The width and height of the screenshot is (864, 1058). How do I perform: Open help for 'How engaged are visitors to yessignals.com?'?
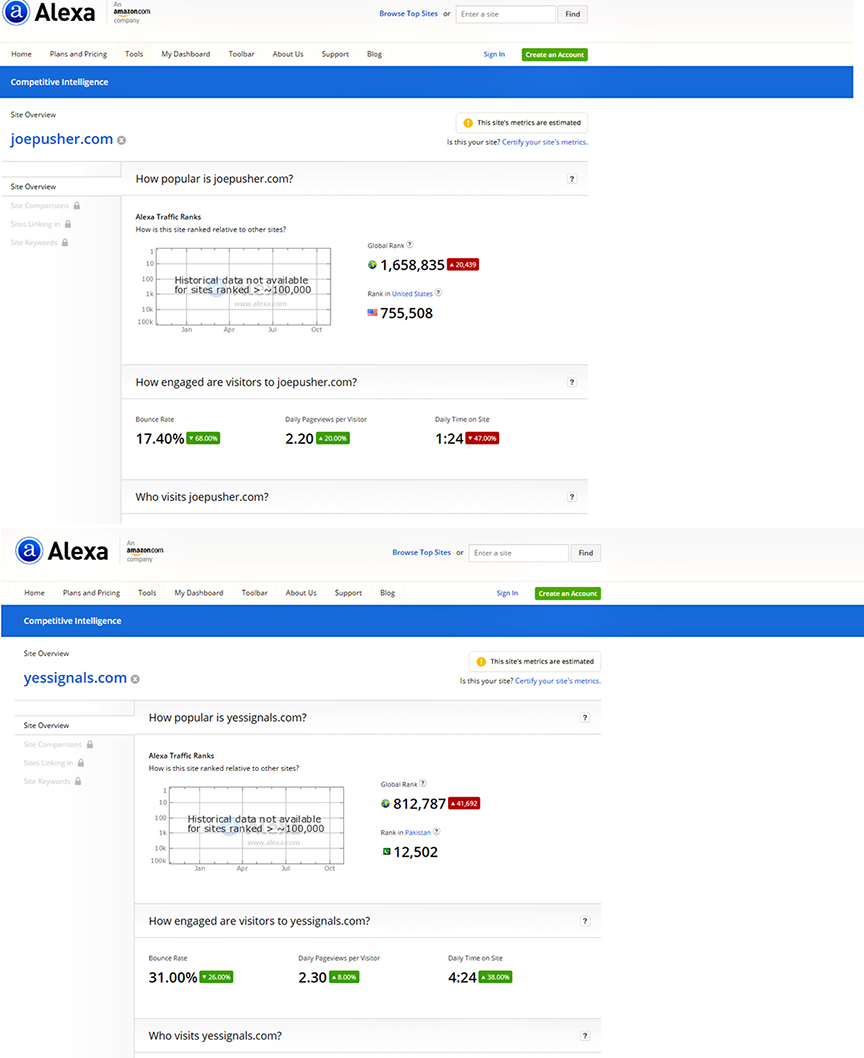(x=585, y=921)
